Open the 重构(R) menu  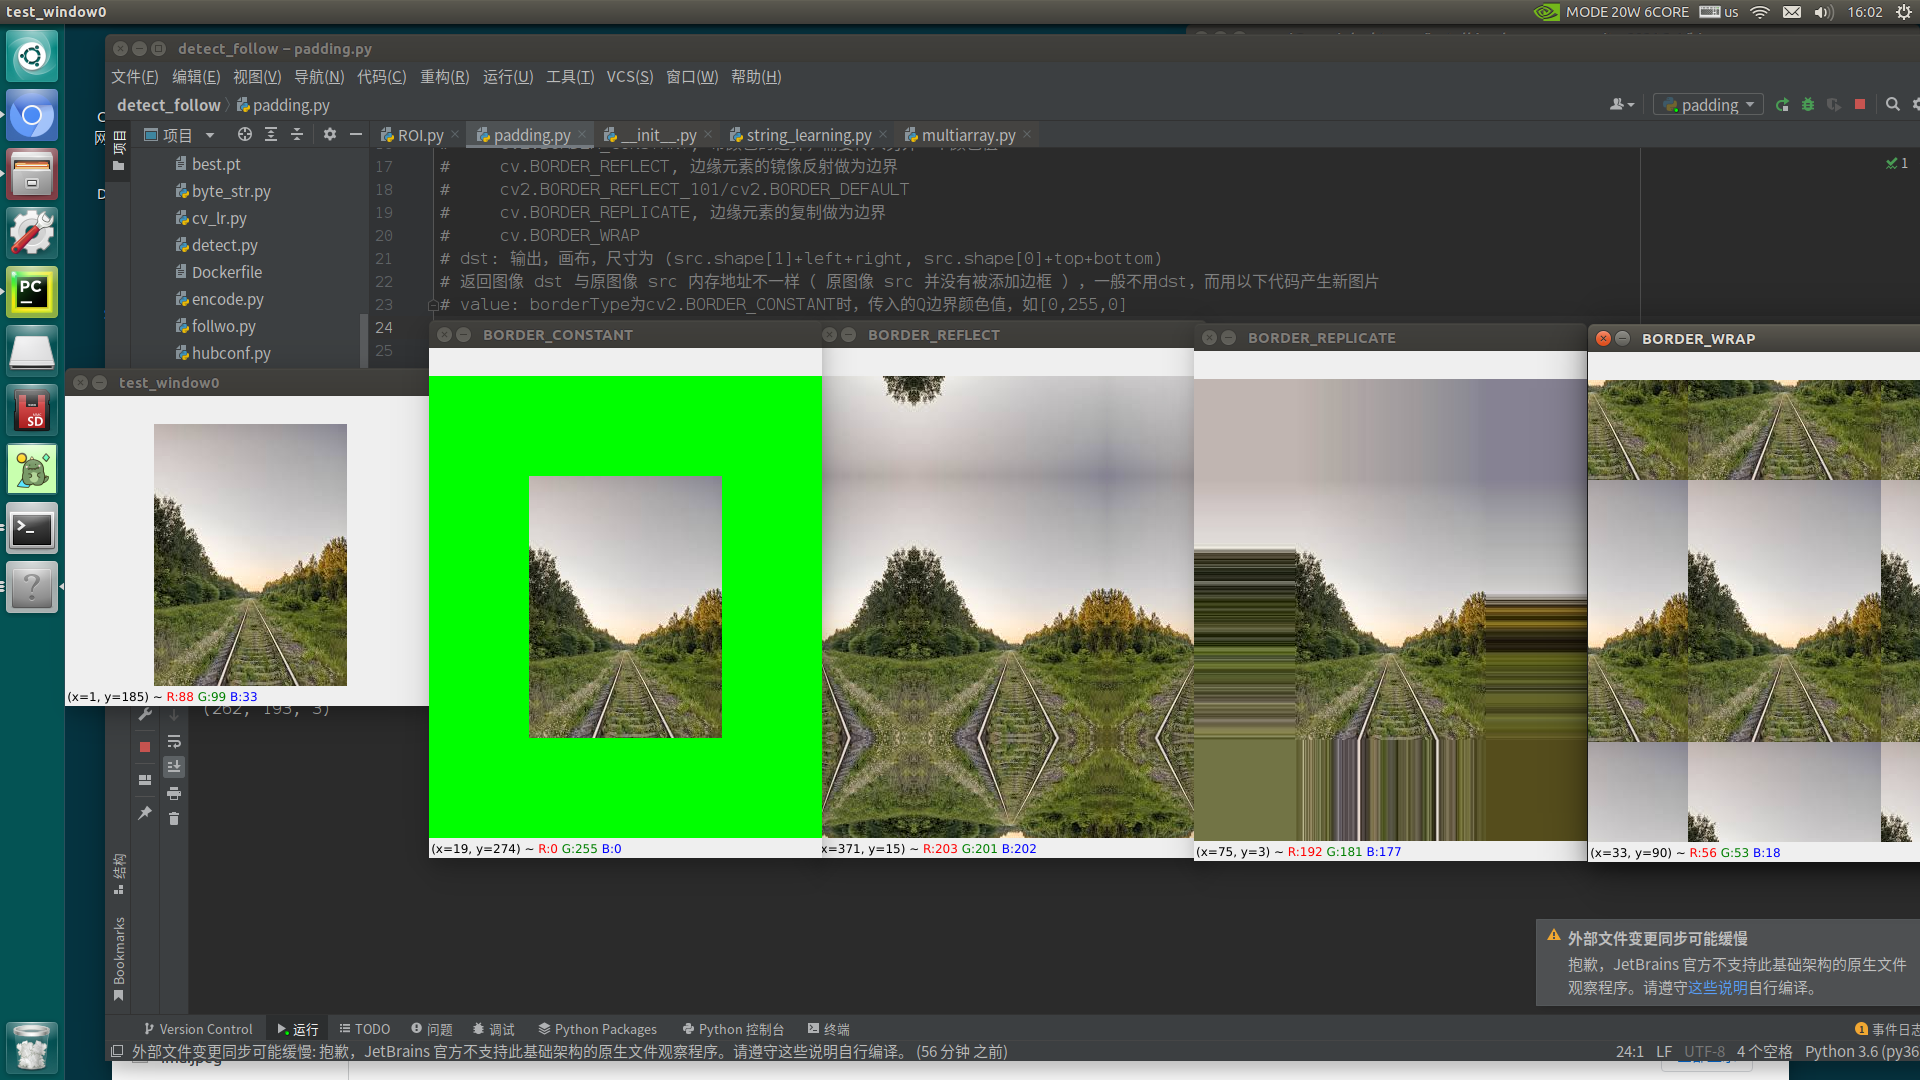tap(444, 77)
